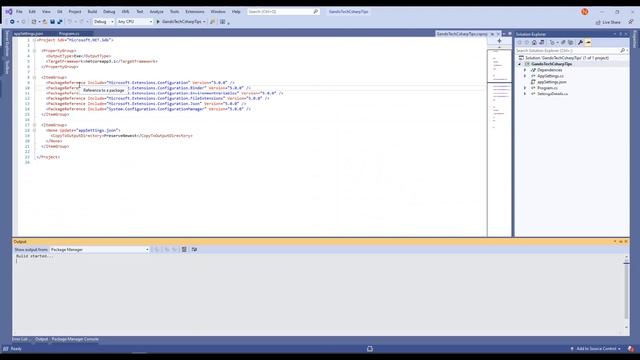
Task: Click background tasks icon in status bar
Action: point(370,349)
